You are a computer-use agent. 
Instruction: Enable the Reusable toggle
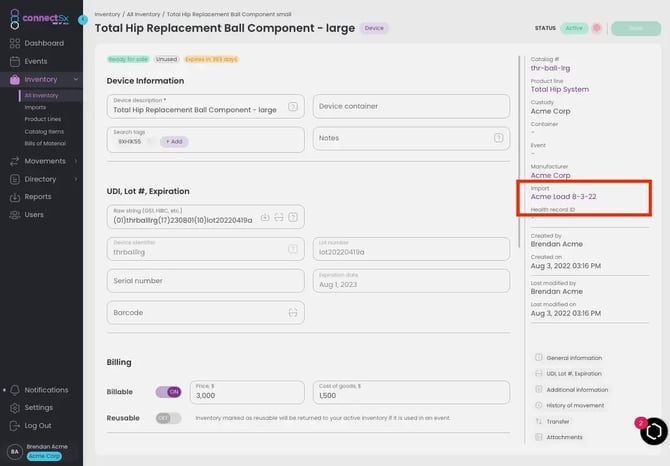pos(168,417)
